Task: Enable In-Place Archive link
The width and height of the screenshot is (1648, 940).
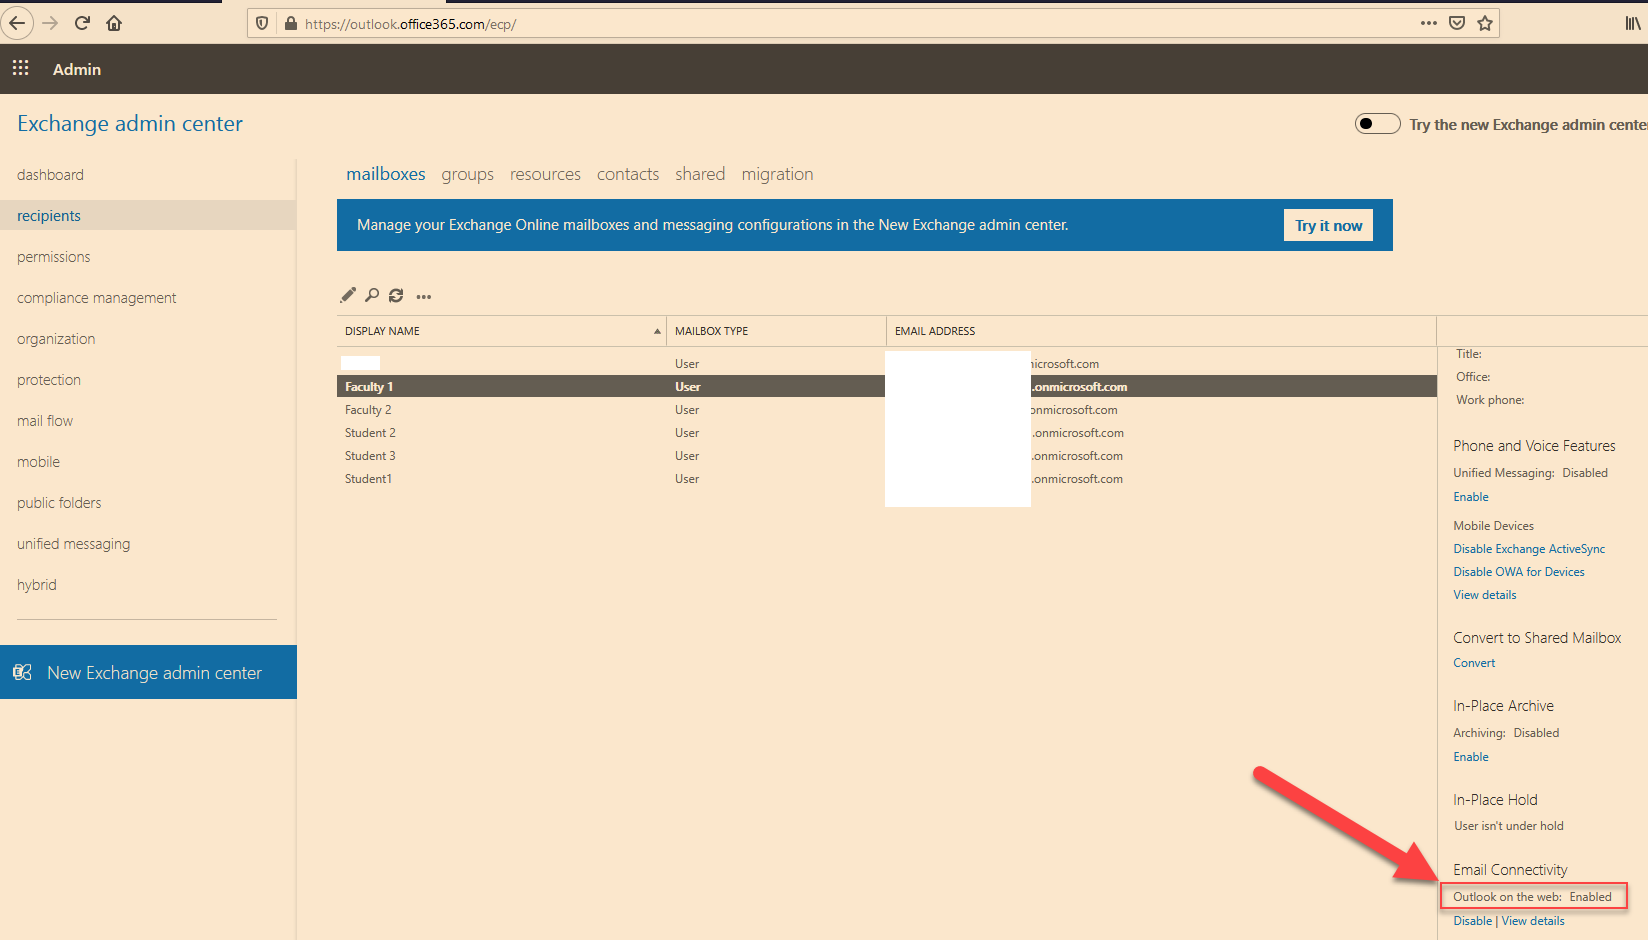Action: [x=1470, y=757]
